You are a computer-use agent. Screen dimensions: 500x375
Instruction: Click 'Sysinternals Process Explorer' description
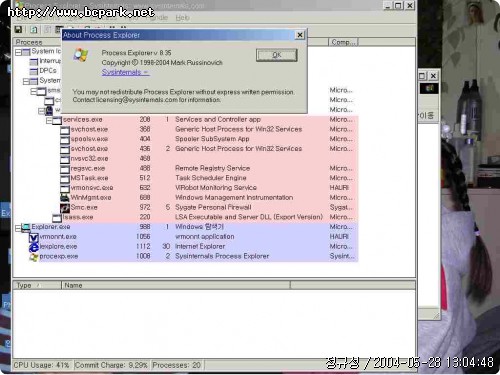(x=222, y=256)
